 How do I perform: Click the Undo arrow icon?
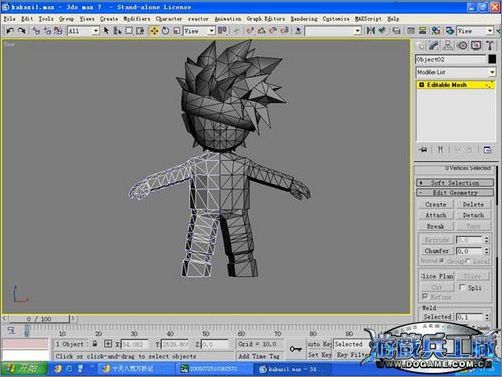[10, 31]
